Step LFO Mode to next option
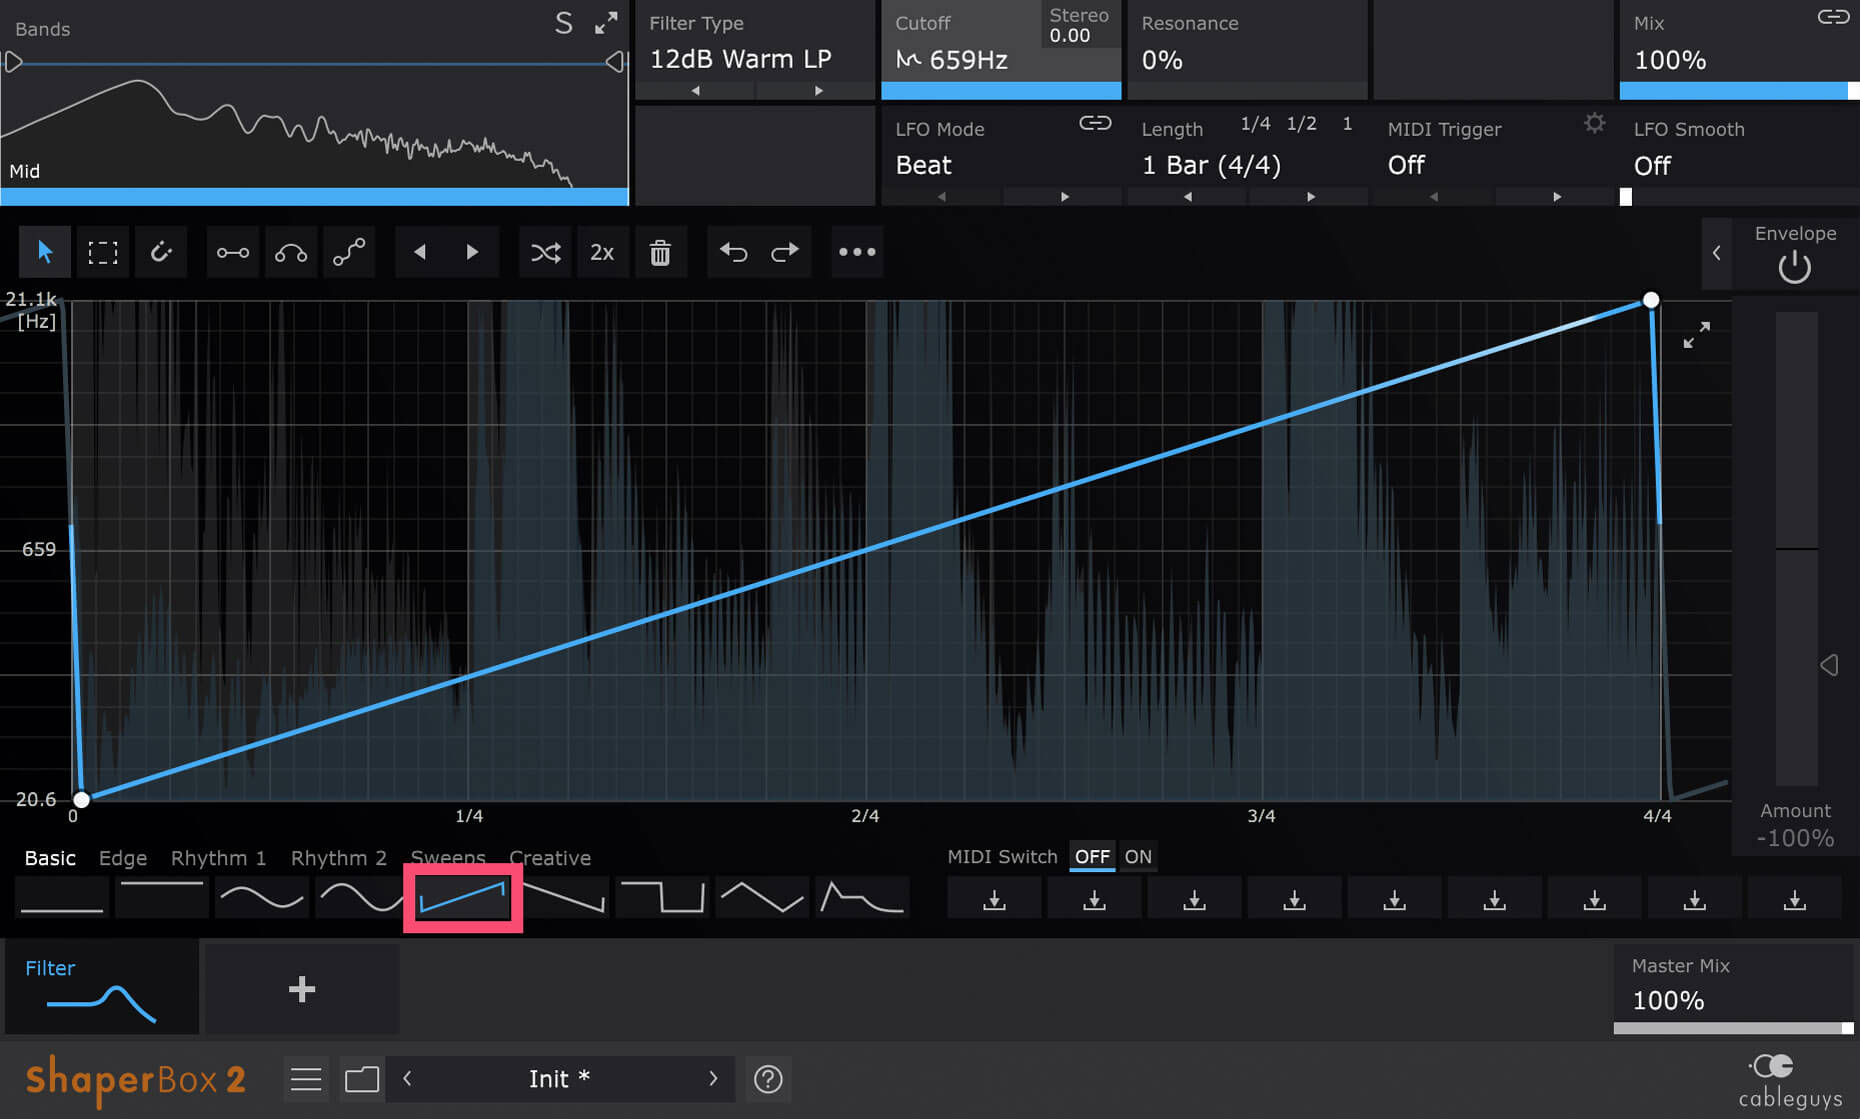The image size is (1860, 1119). [1065, 197]
